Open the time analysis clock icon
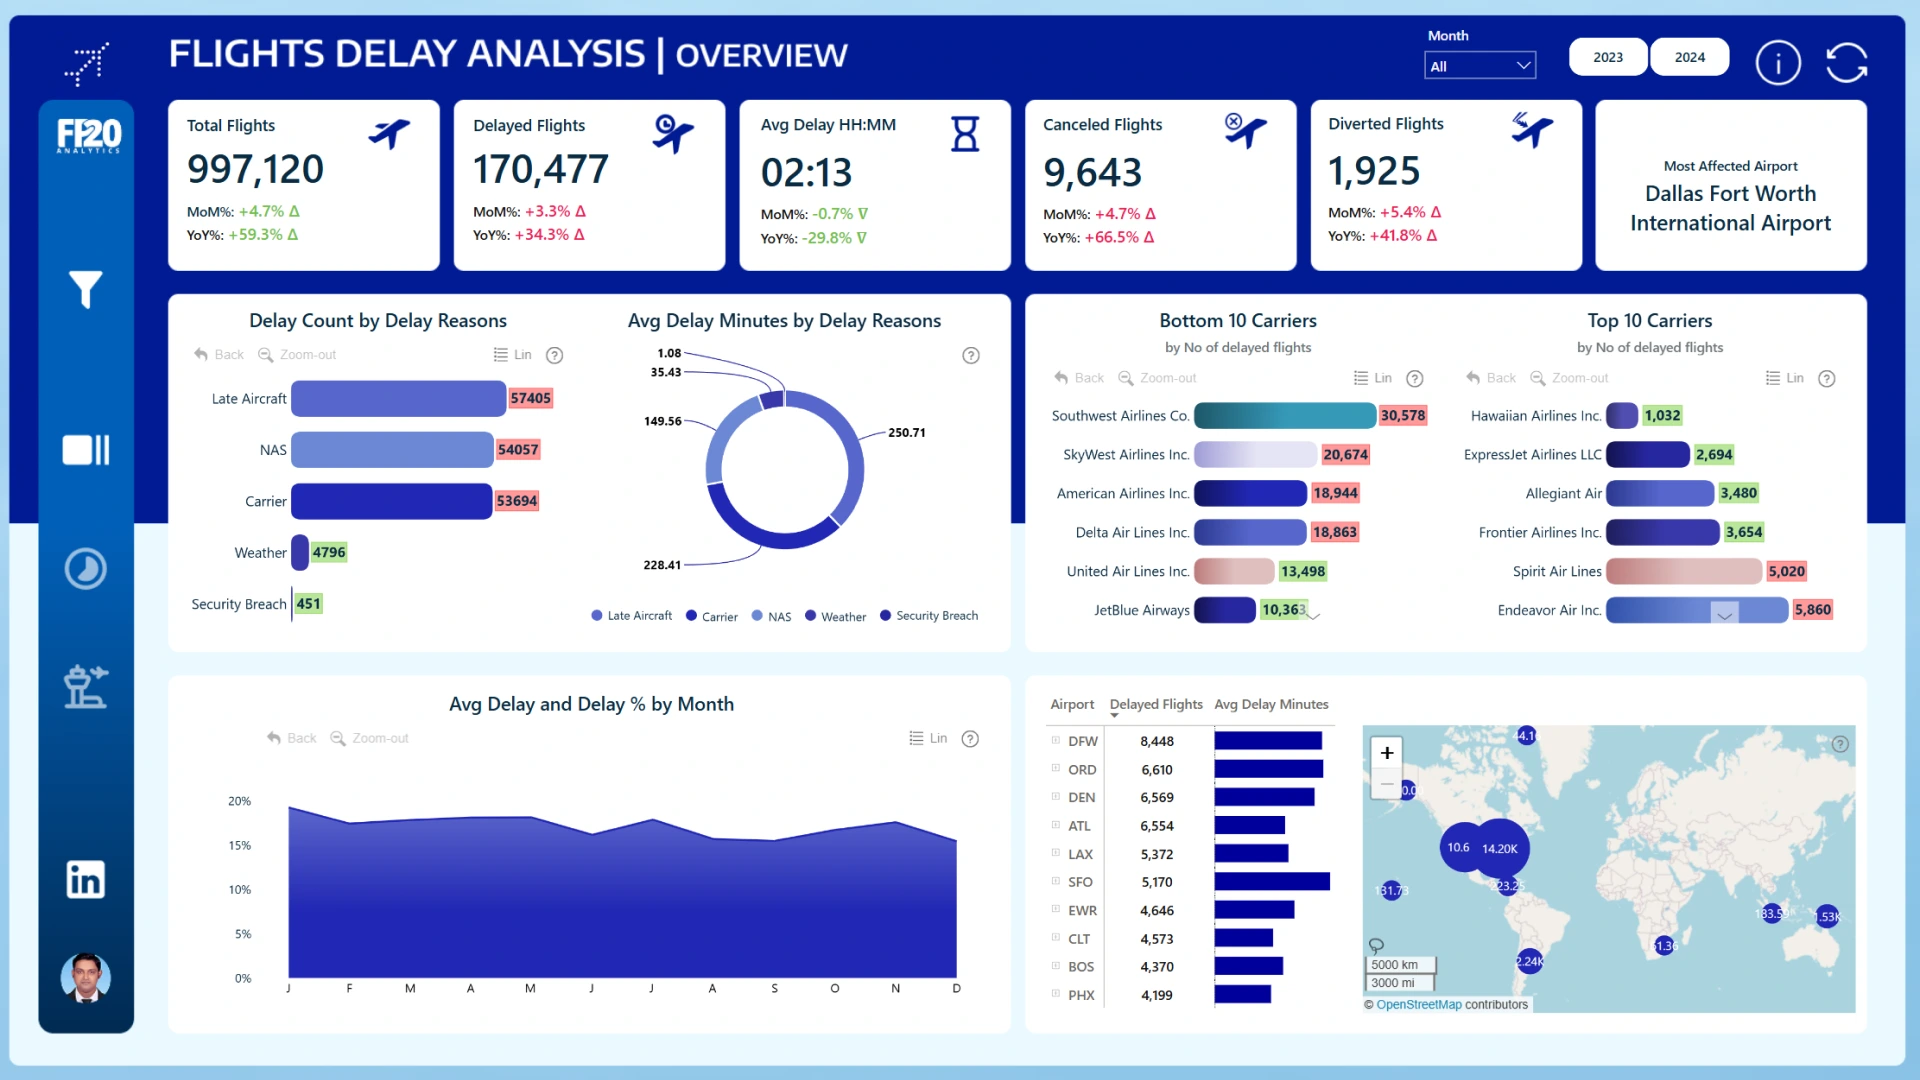Image resolution: width=1920 pixels, height=1080 pixels. pos(86,569)
